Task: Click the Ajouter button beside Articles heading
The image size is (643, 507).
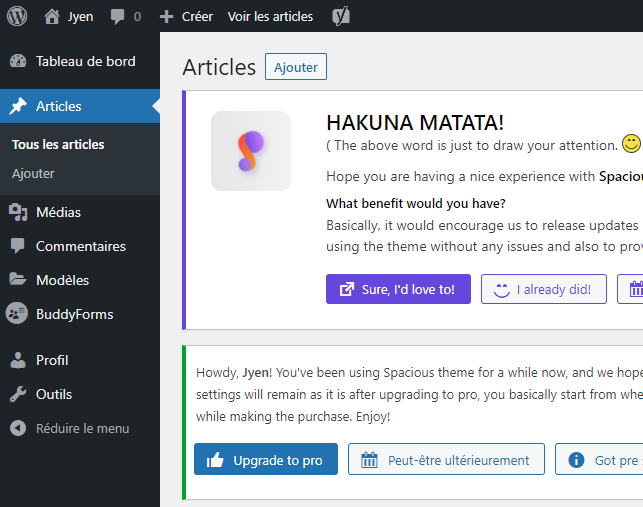Action: coord(296,67)
